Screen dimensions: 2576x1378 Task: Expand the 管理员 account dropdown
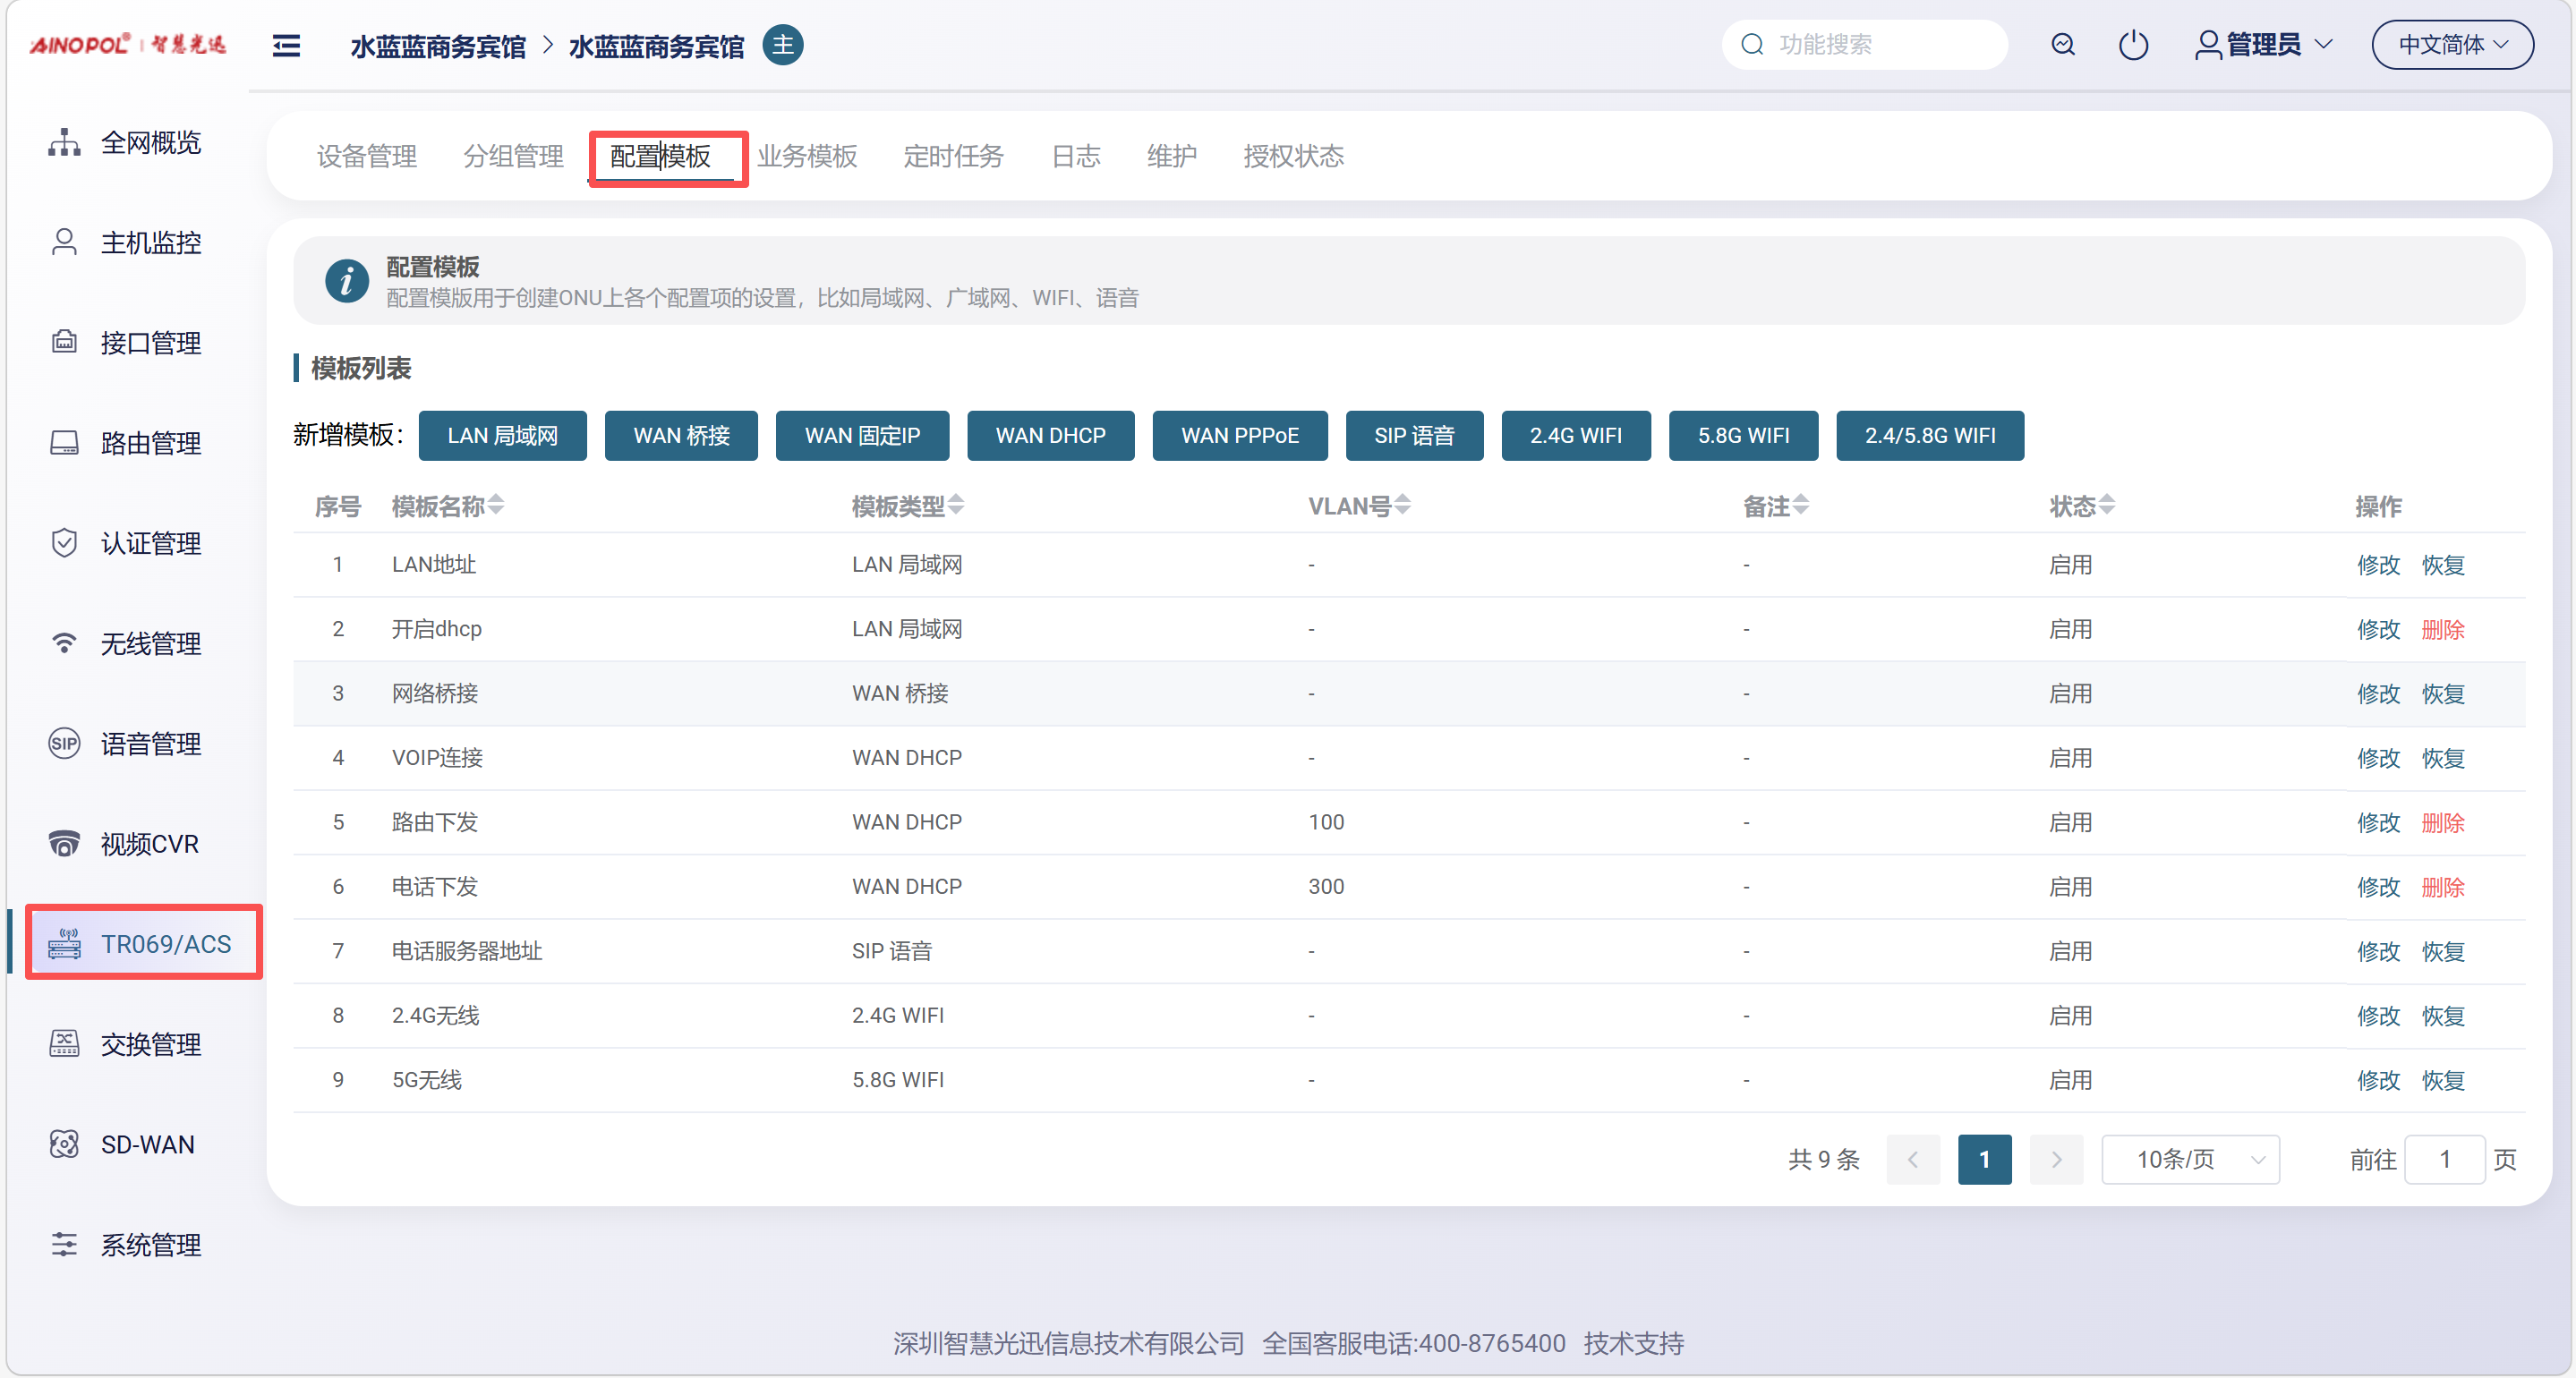point(2264,45)
